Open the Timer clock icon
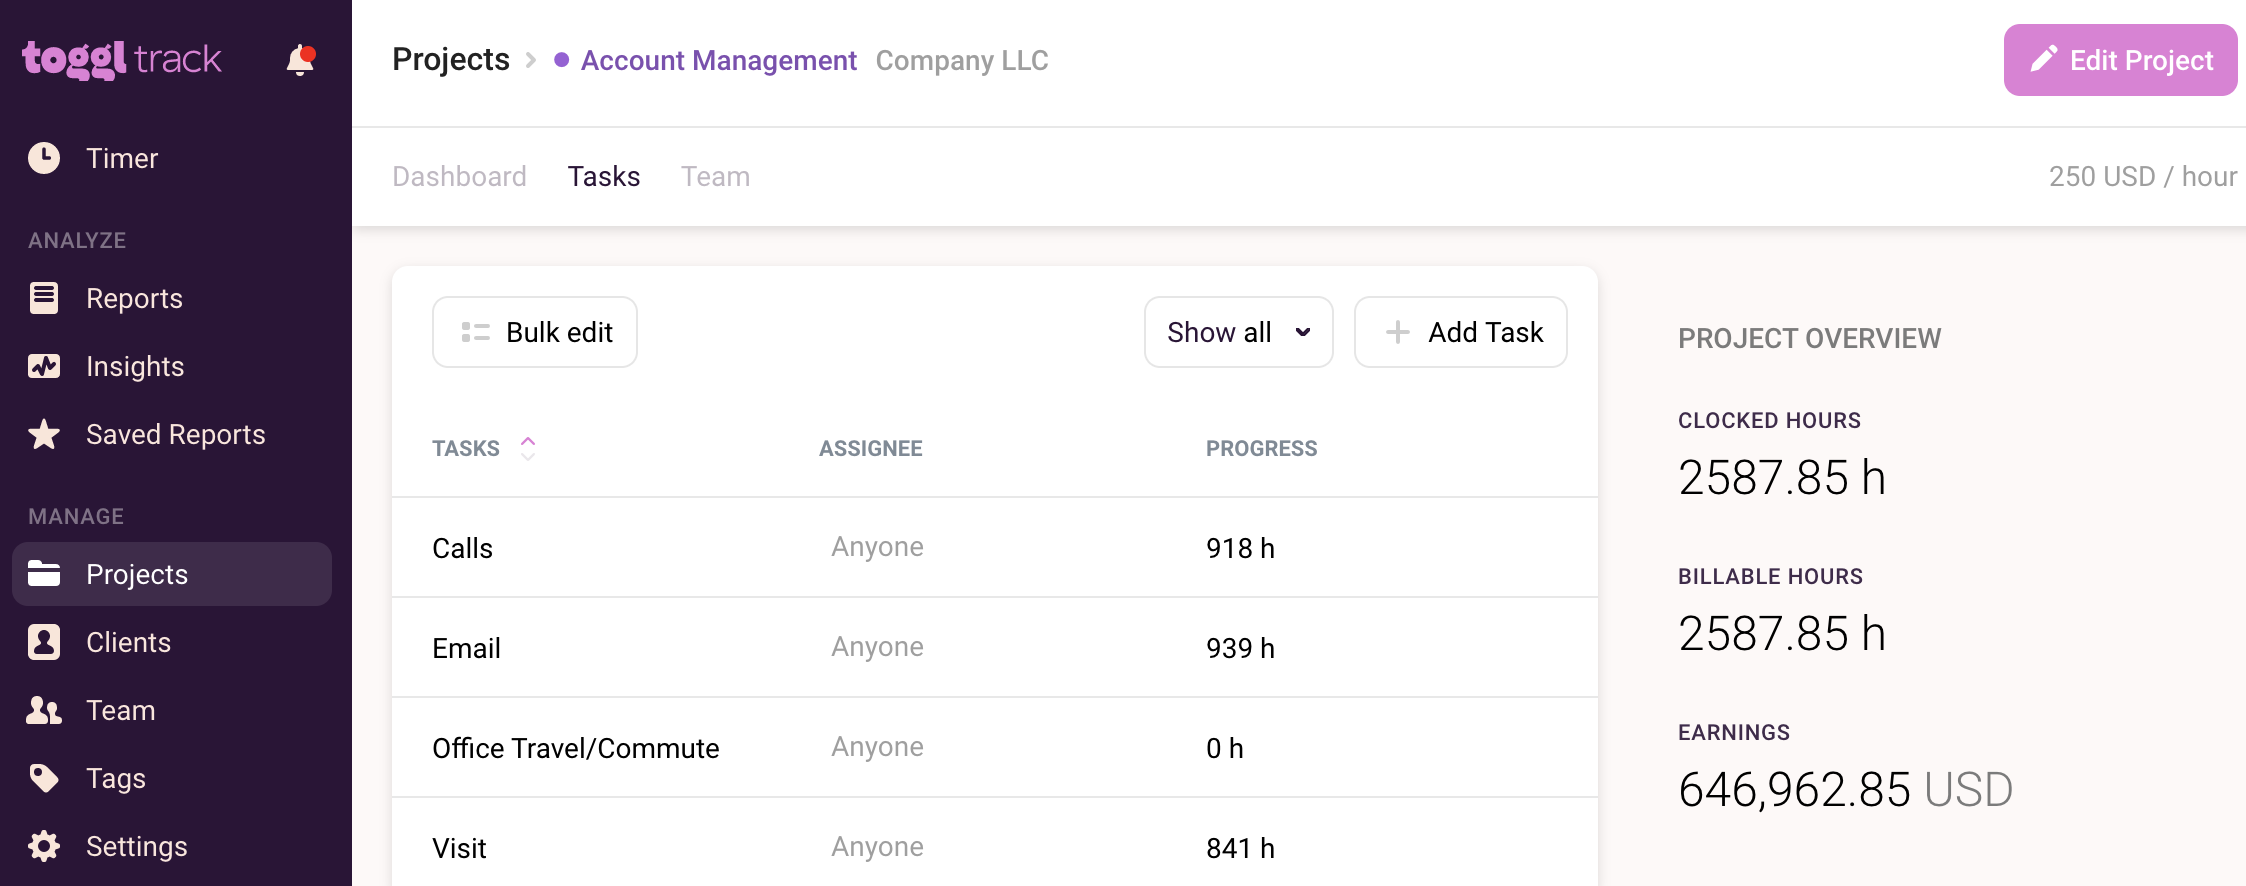 (x=44, y=158)
